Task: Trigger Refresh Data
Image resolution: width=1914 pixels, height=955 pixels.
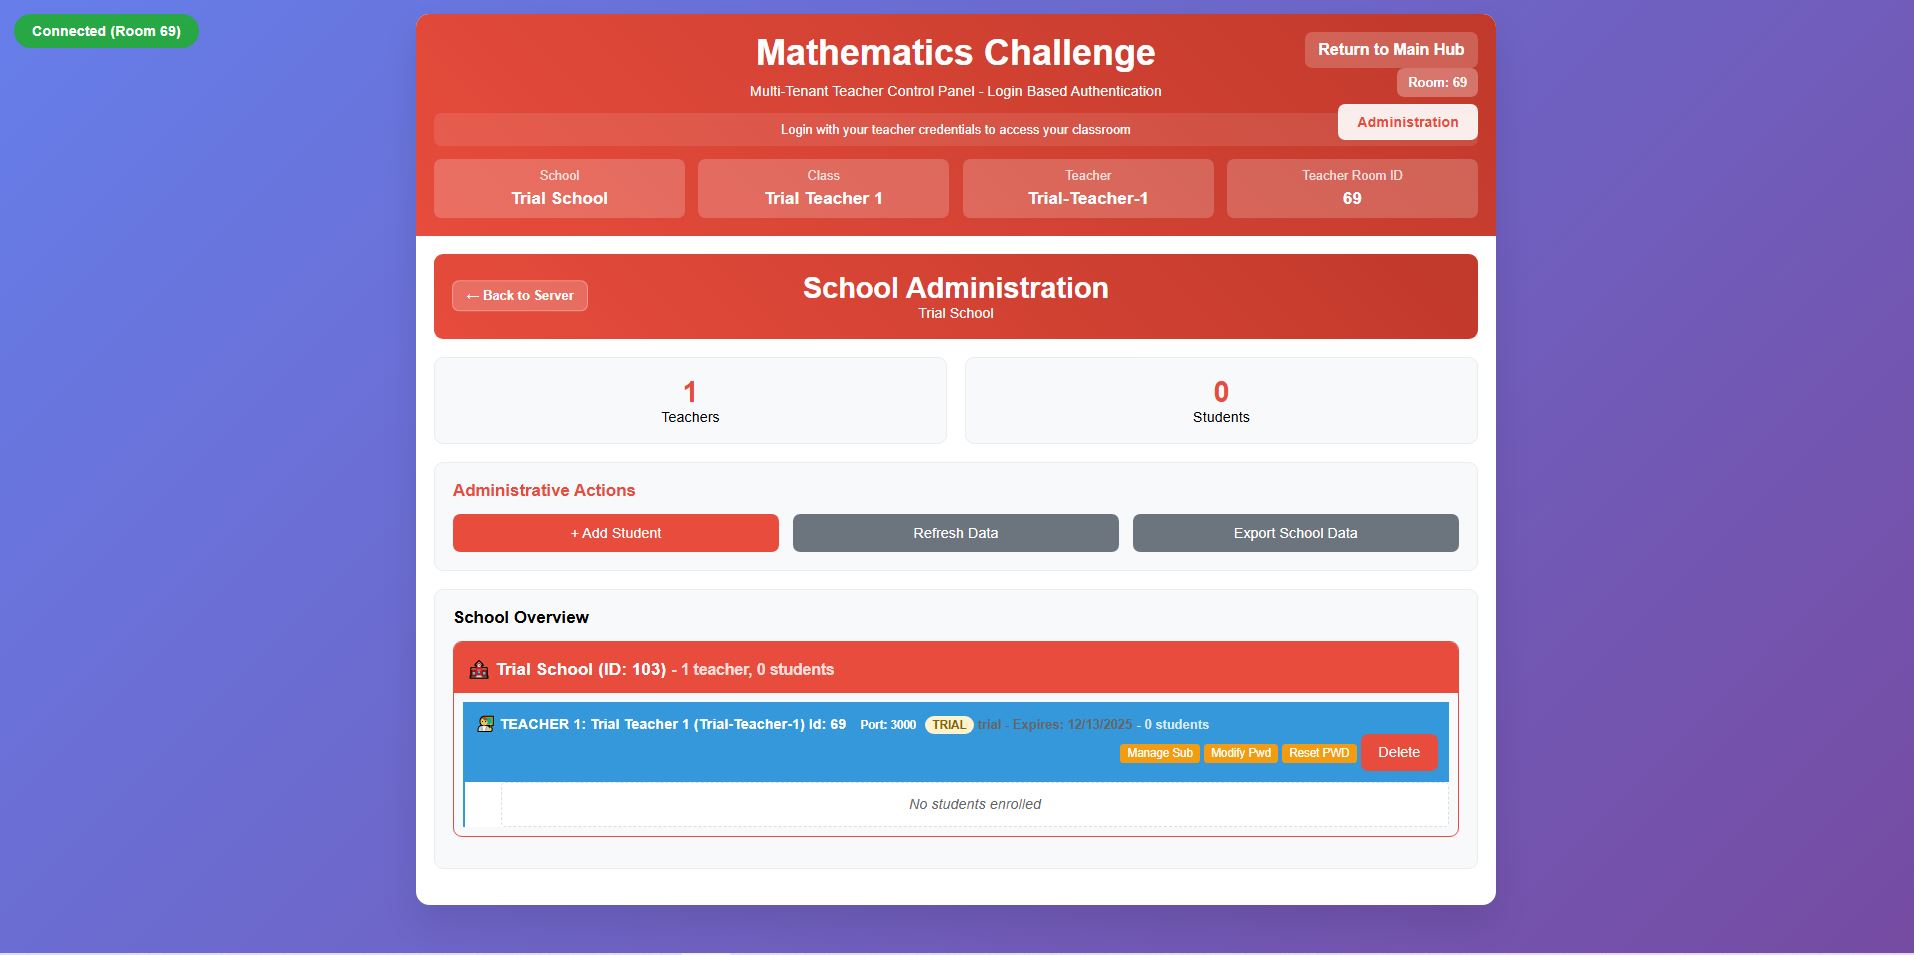Action: (955, 533)
